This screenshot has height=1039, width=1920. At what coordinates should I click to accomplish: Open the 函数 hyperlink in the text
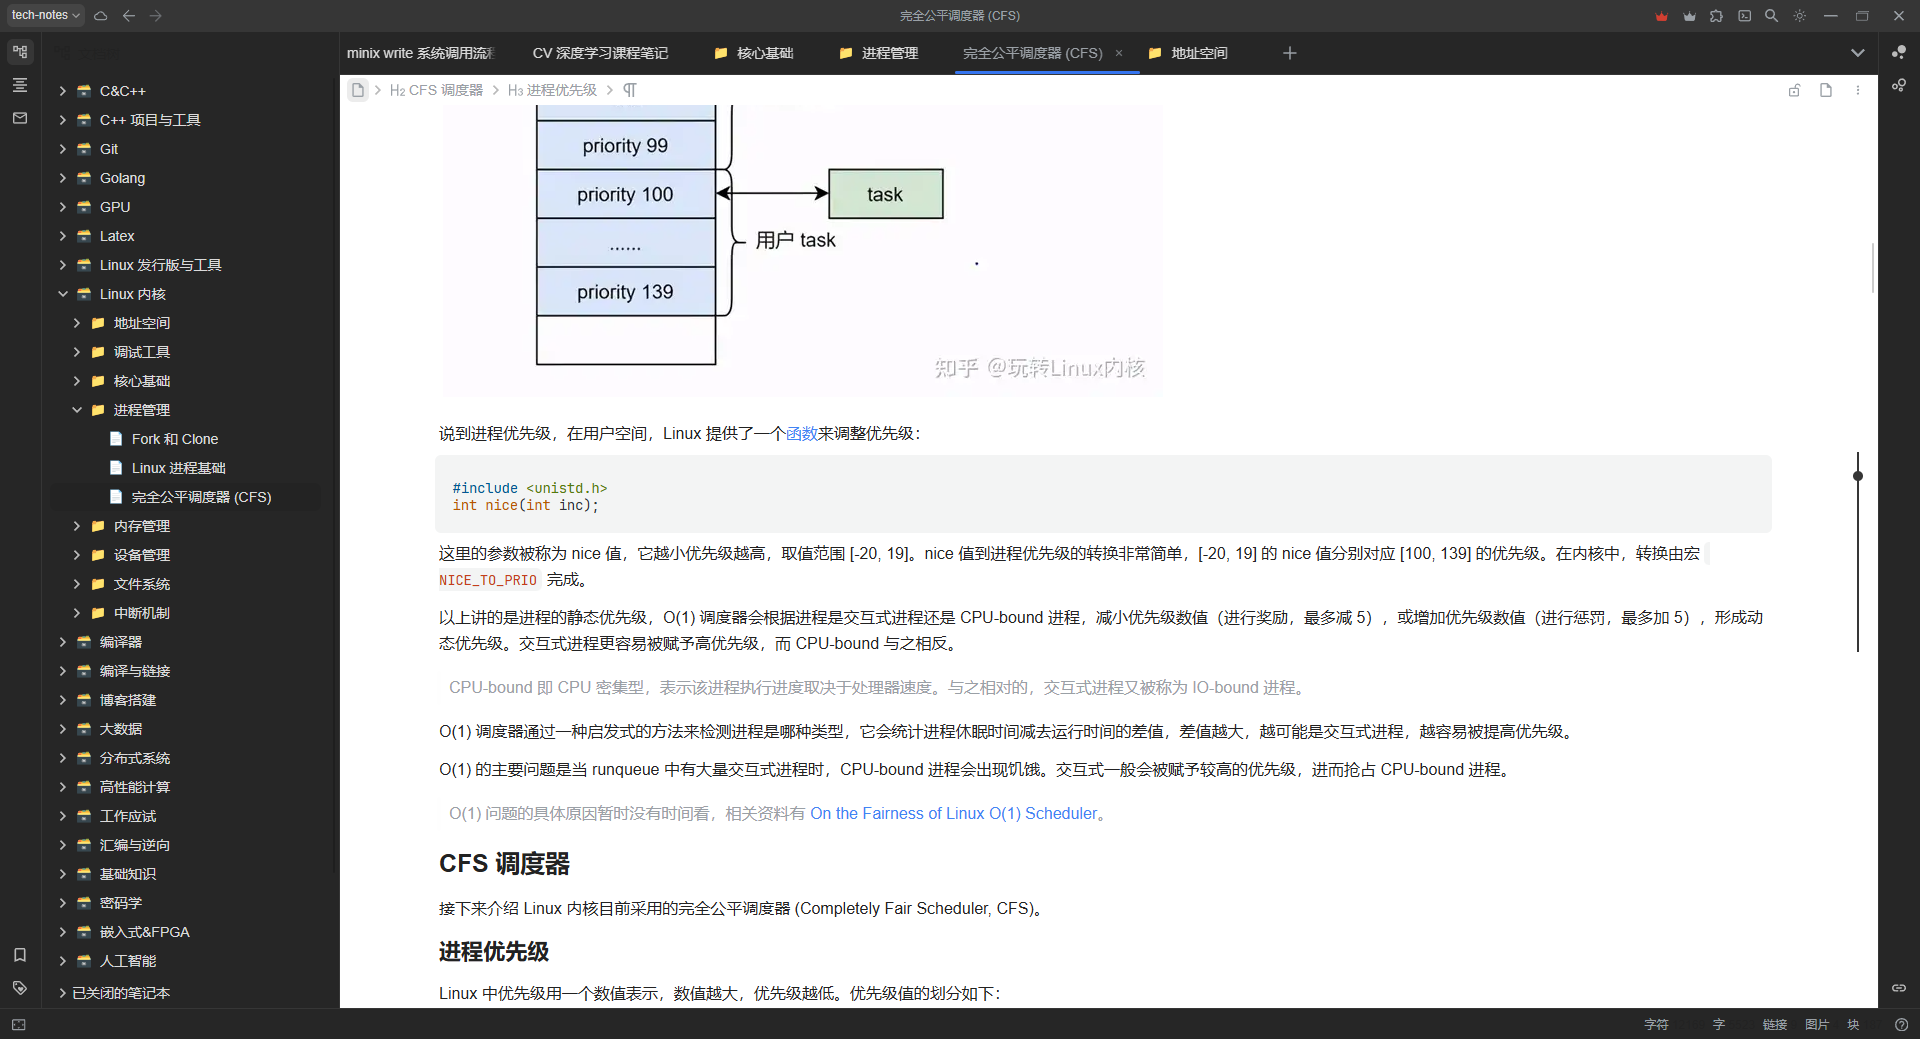coord(802,433)
